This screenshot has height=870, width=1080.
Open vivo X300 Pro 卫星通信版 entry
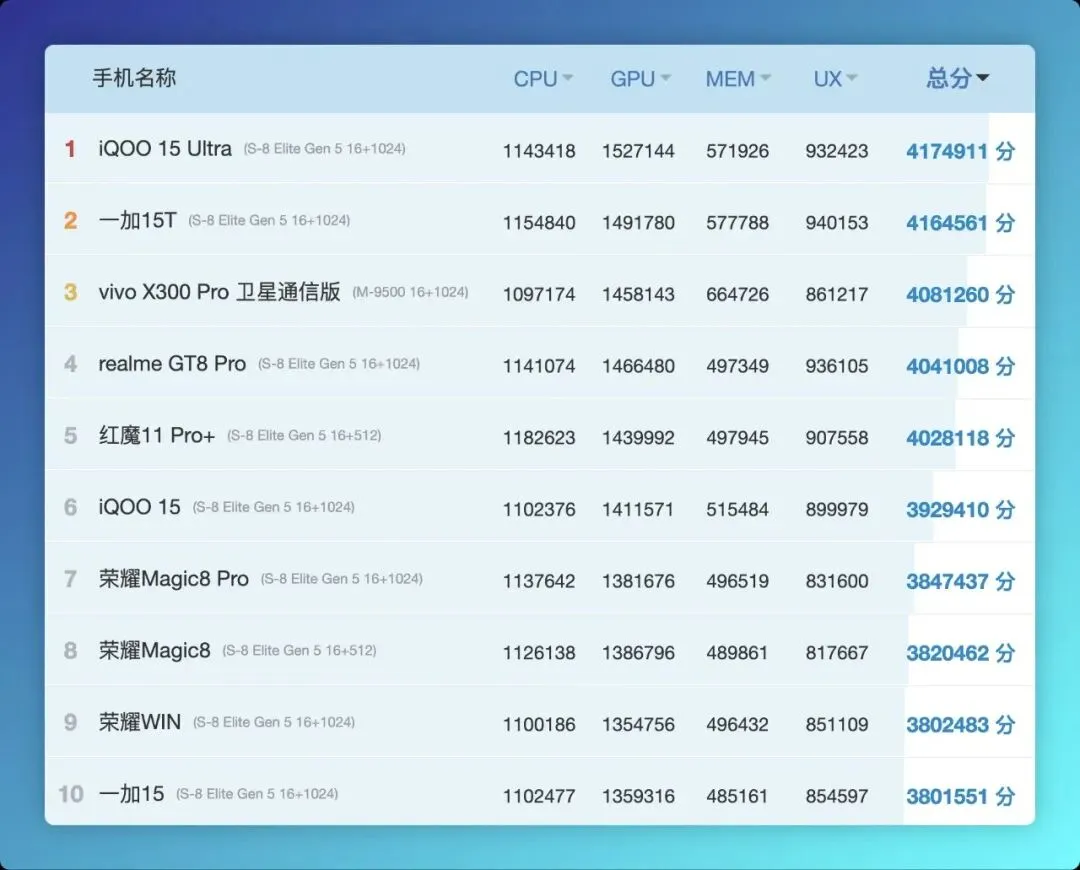coord(219,292)
